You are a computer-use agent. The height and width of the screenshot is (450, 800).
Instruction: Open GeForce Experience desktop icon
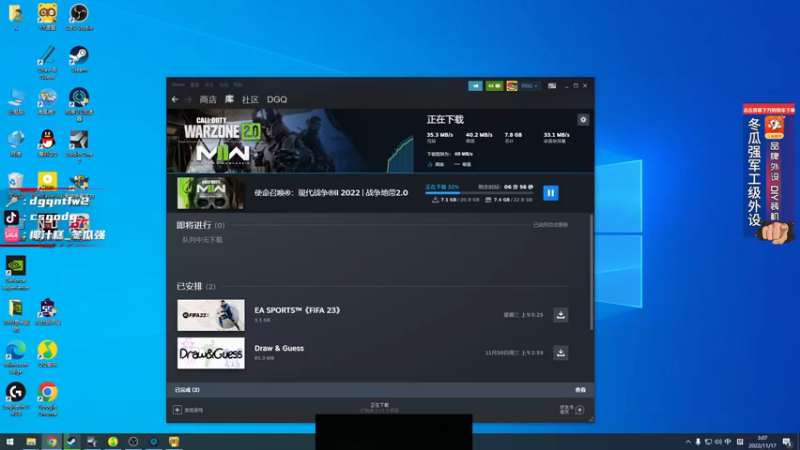[x=16, y=273]
